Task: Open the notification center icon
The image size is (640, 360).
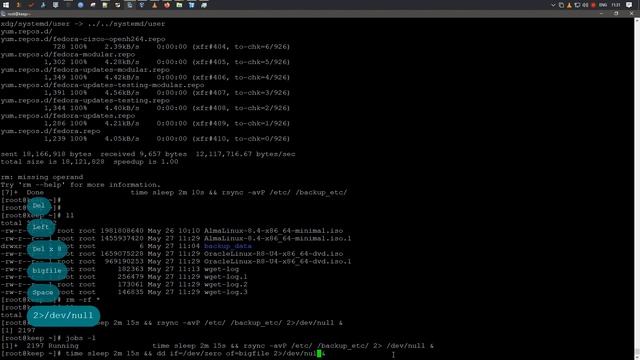Action: (629, 5)
